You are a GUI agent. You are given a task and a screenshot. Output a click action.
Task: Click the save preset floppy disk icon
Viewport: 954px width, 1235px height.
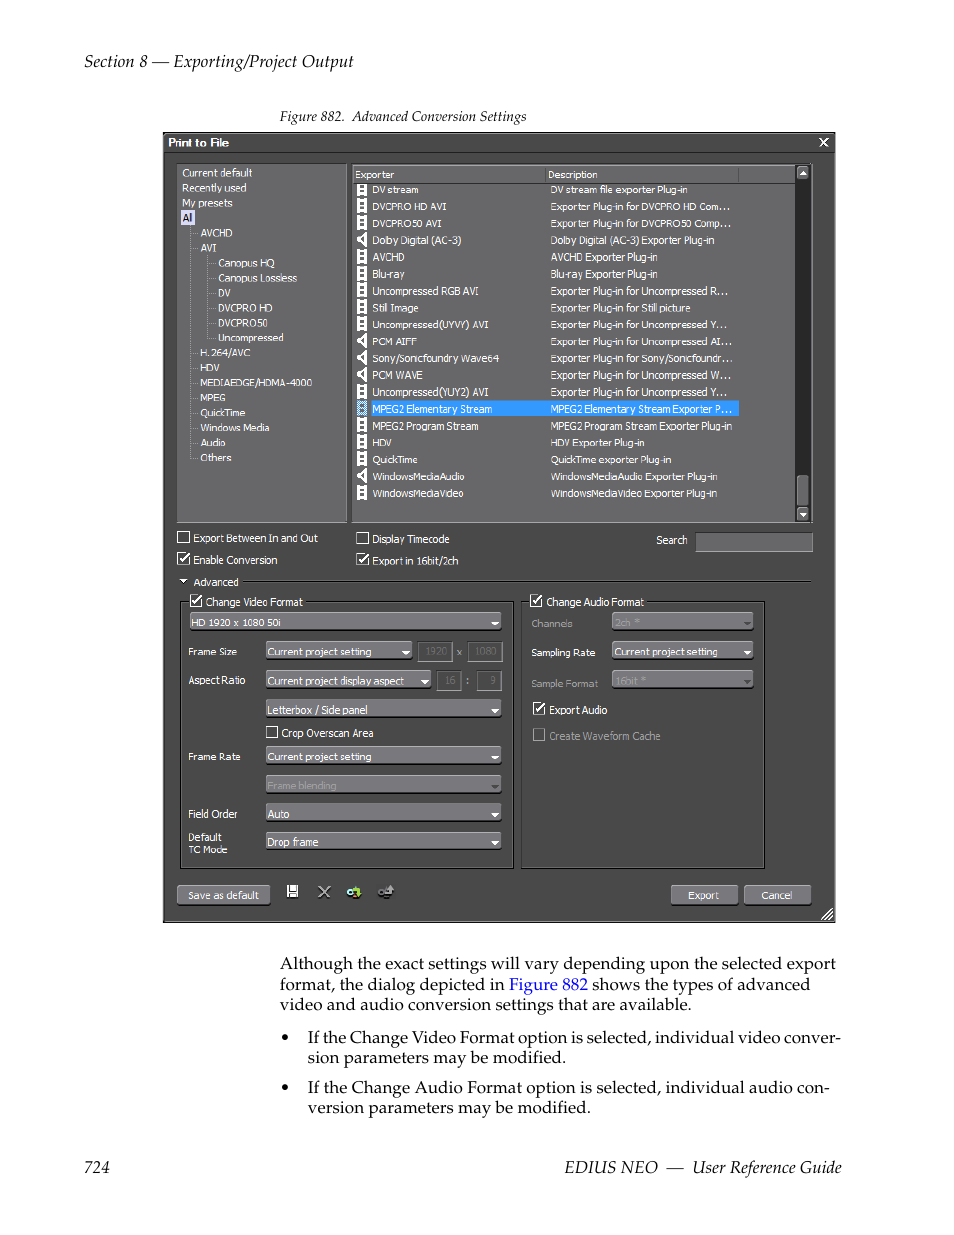[292, 891]
